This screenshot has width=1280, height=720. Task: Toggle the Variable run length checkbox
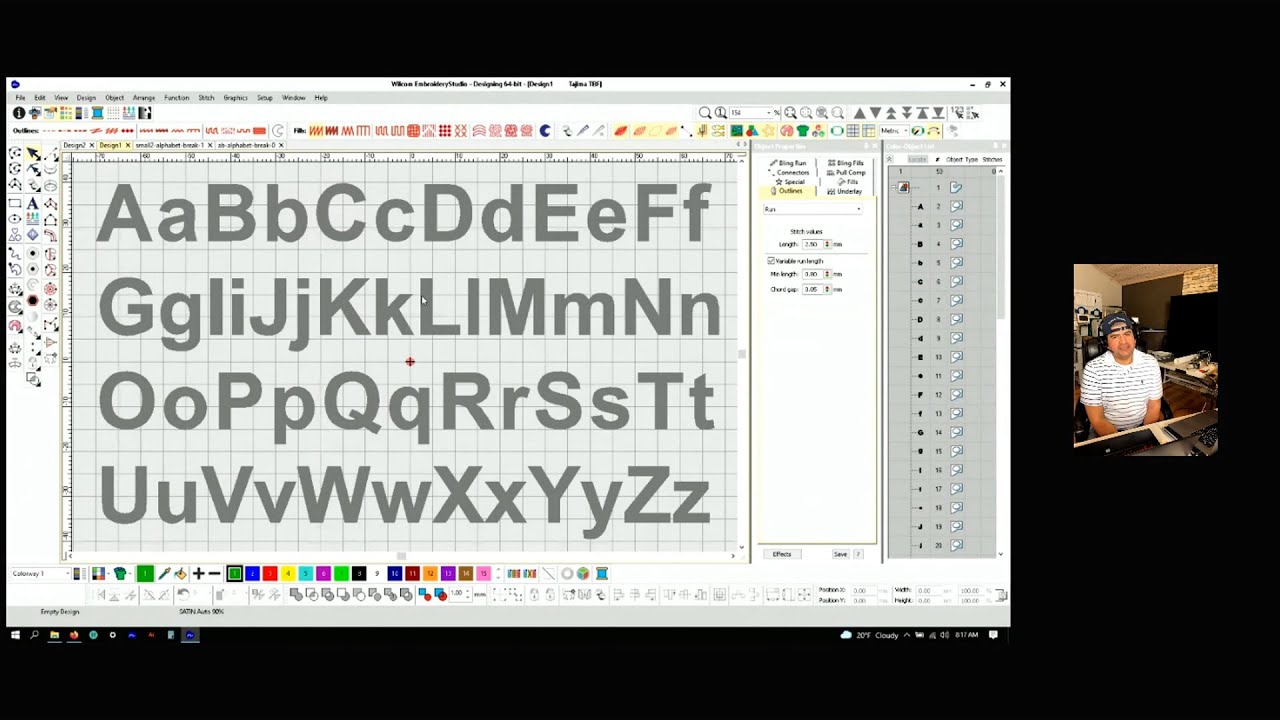[771, 261]
